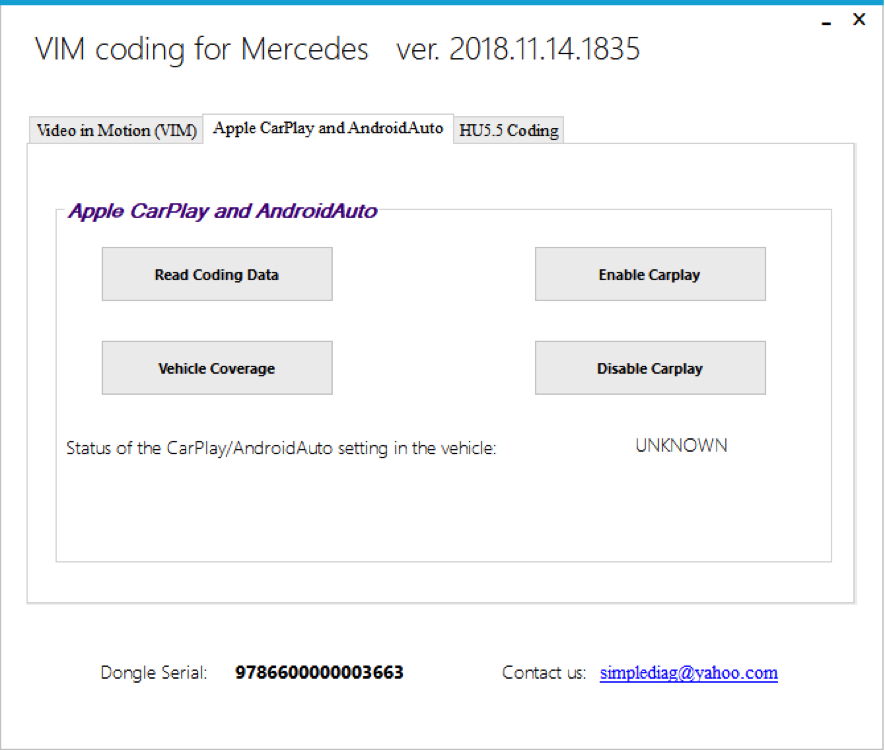Image resolution: width=885 pixels, height=750 pixels.
Task: Click the UNKNOWN status value
Action: pos(681,446)
